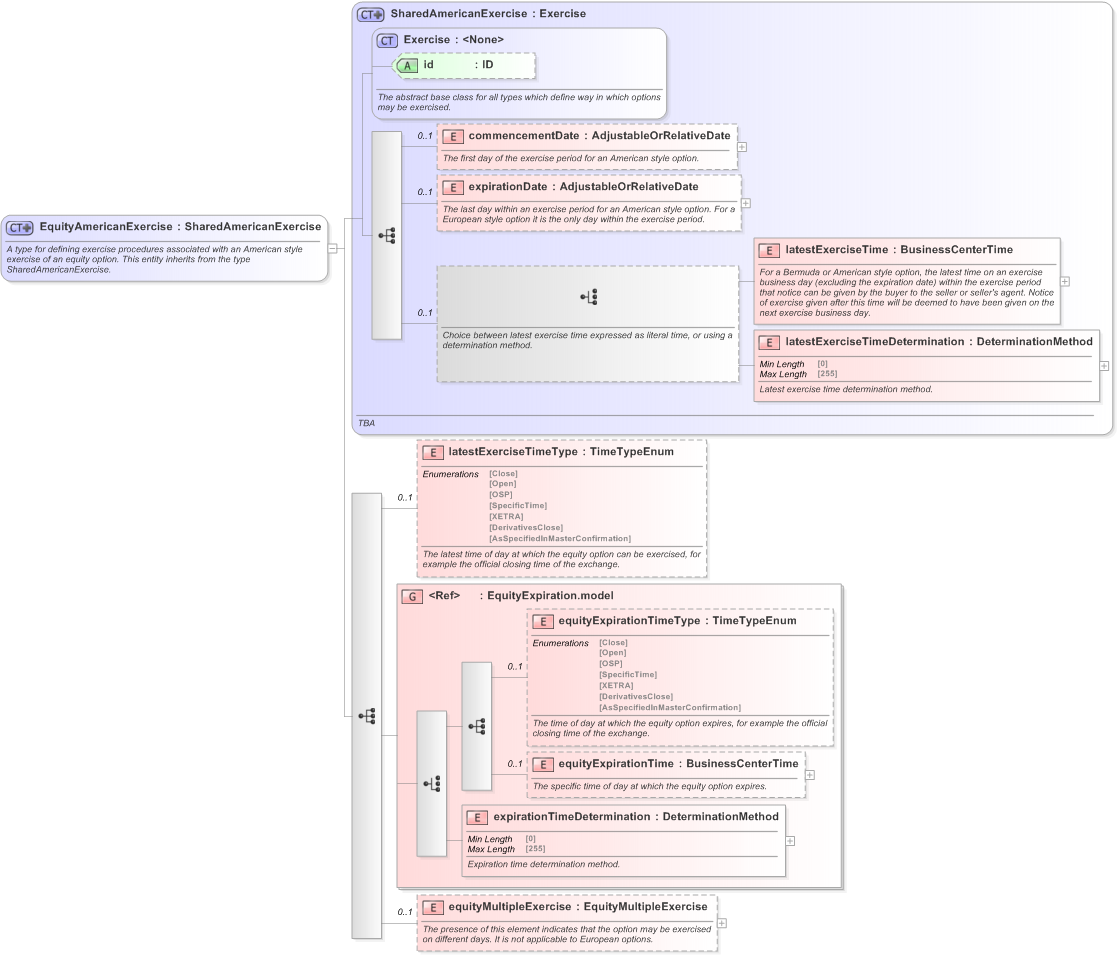Open the EquityExpiration.model group reference
The image size is (1117, 956).
[550, 596]
